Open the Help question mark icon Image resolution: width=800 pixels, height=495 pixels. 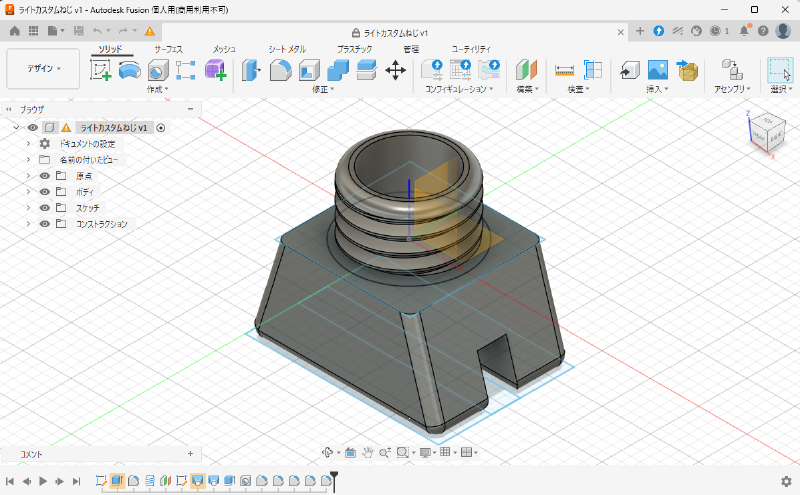click(x=763, y=31)
